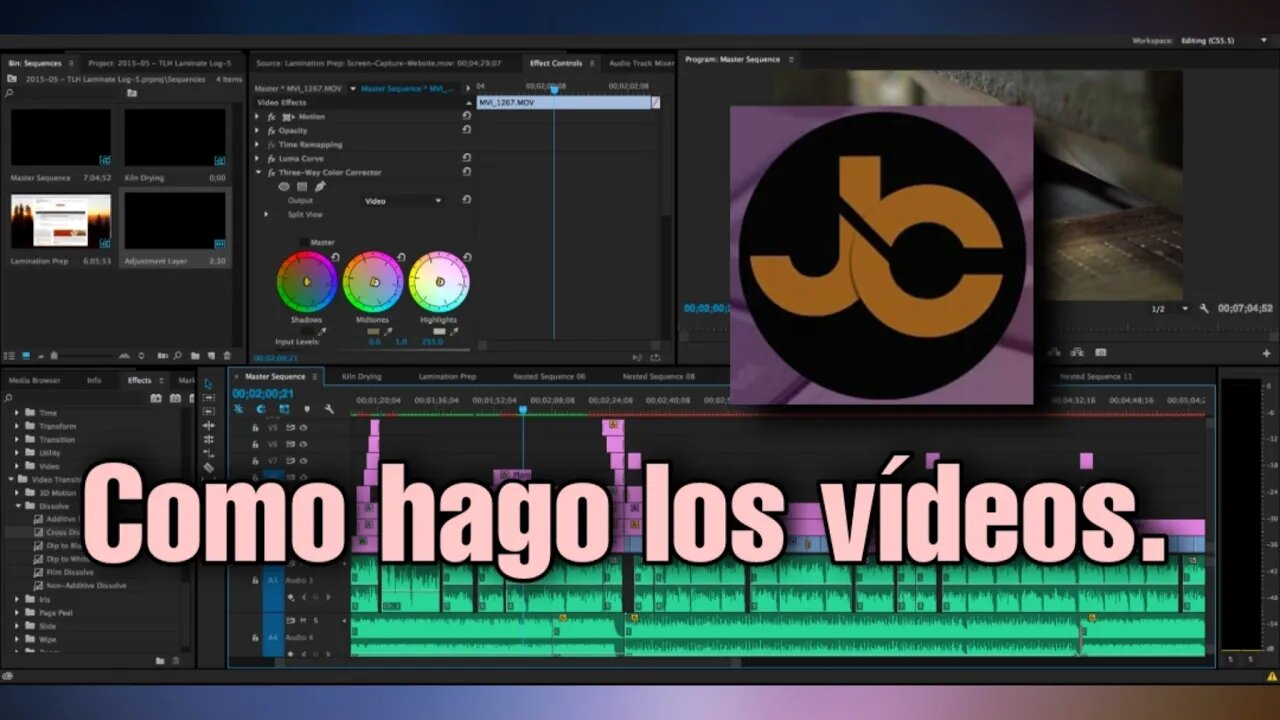Toggle fx for Opacity effect
Image resolution: width=1280 pixels, height=720 pixels.
click(x=271, y=130)
